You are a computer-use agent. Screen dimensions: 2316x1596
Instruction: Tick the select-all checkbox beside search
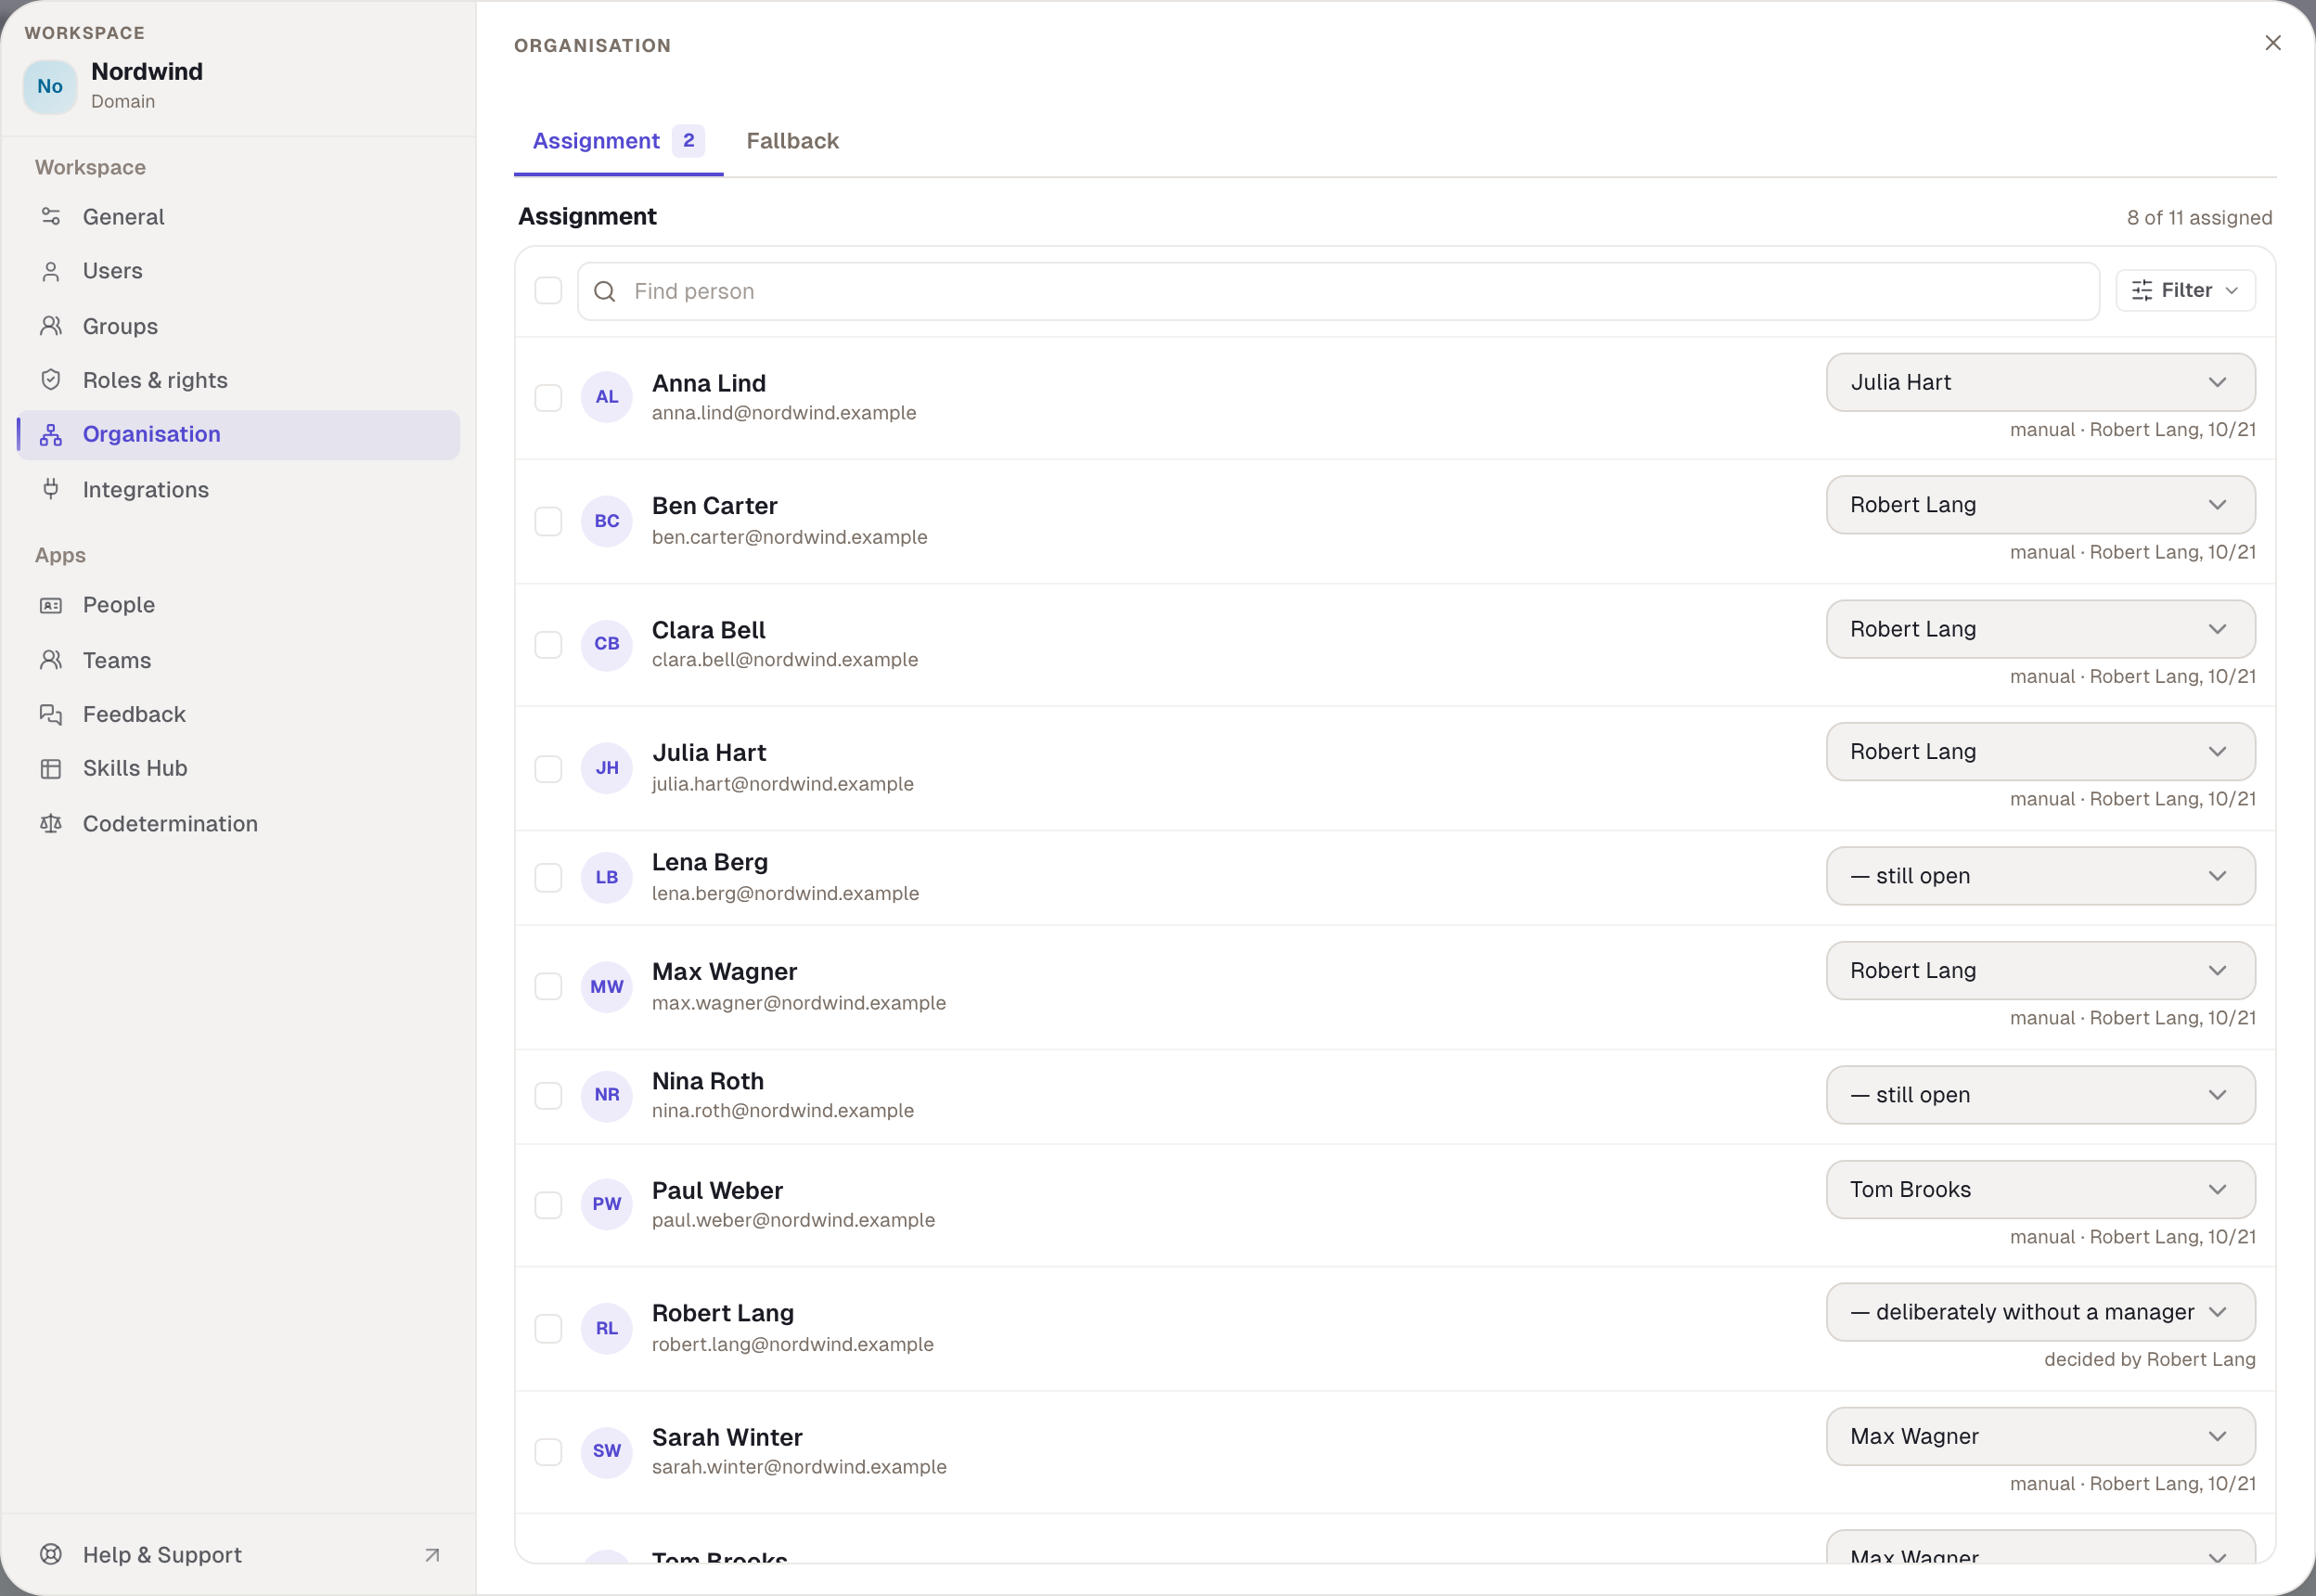click(548, 291)
